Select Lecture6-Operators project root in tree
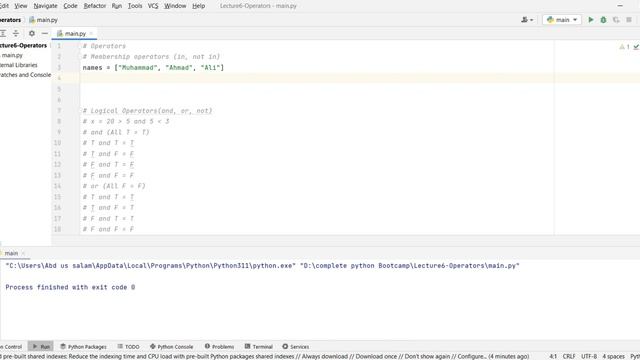The height and width of the screenshot is (360, 640). (23, 45)
